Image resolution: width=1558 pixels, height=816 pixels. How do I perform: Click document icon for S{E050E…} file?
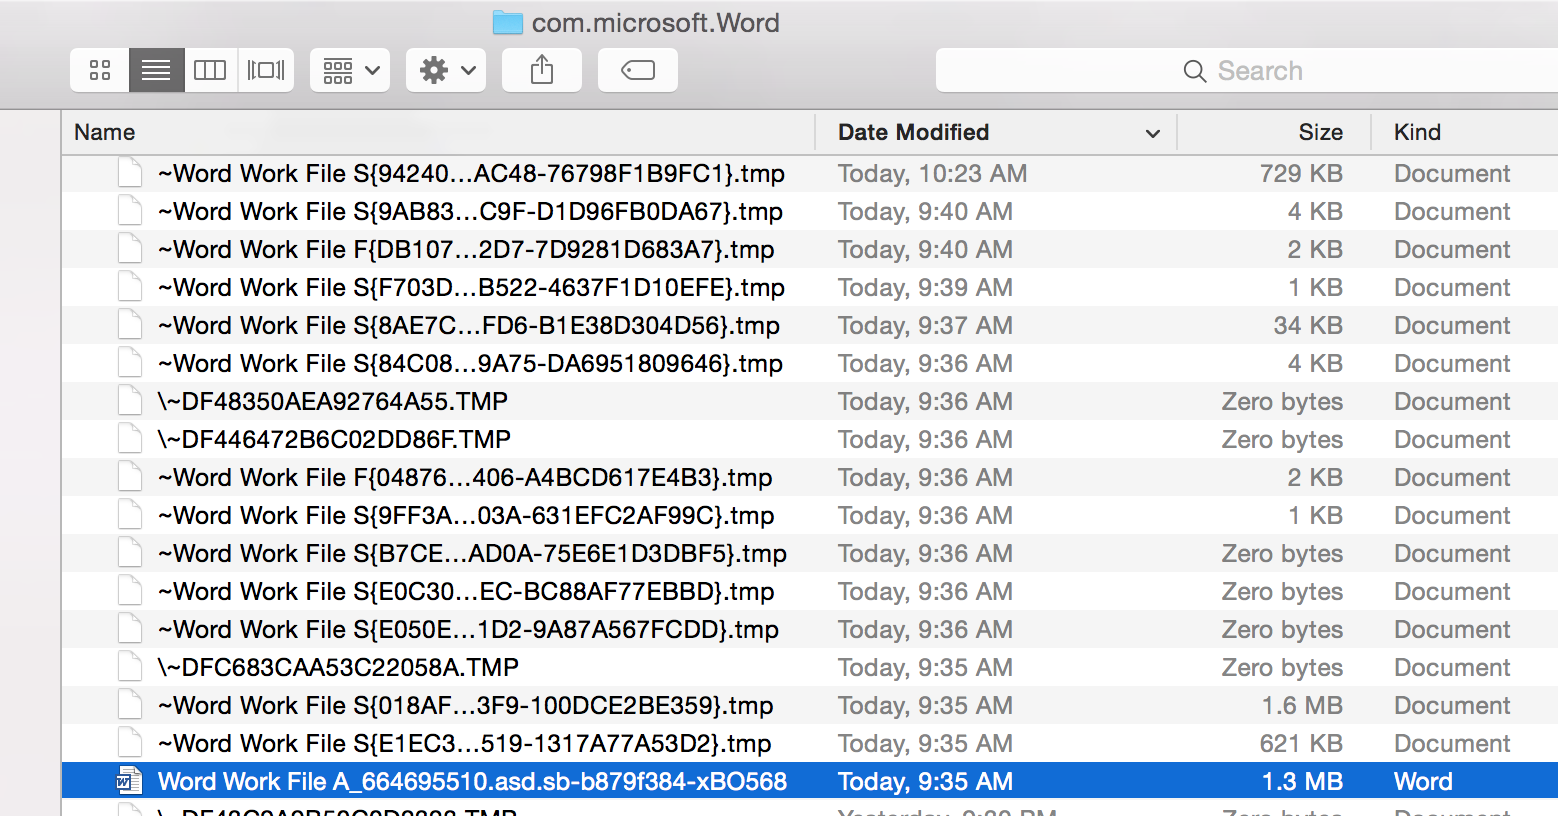pos(130,630)
